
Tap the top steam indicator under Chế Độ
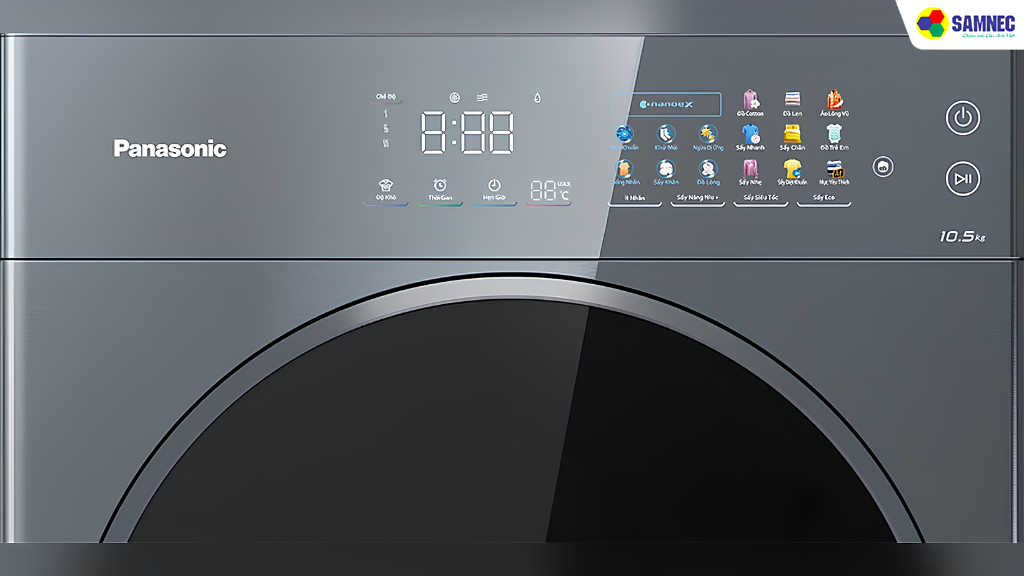(386, 114)
